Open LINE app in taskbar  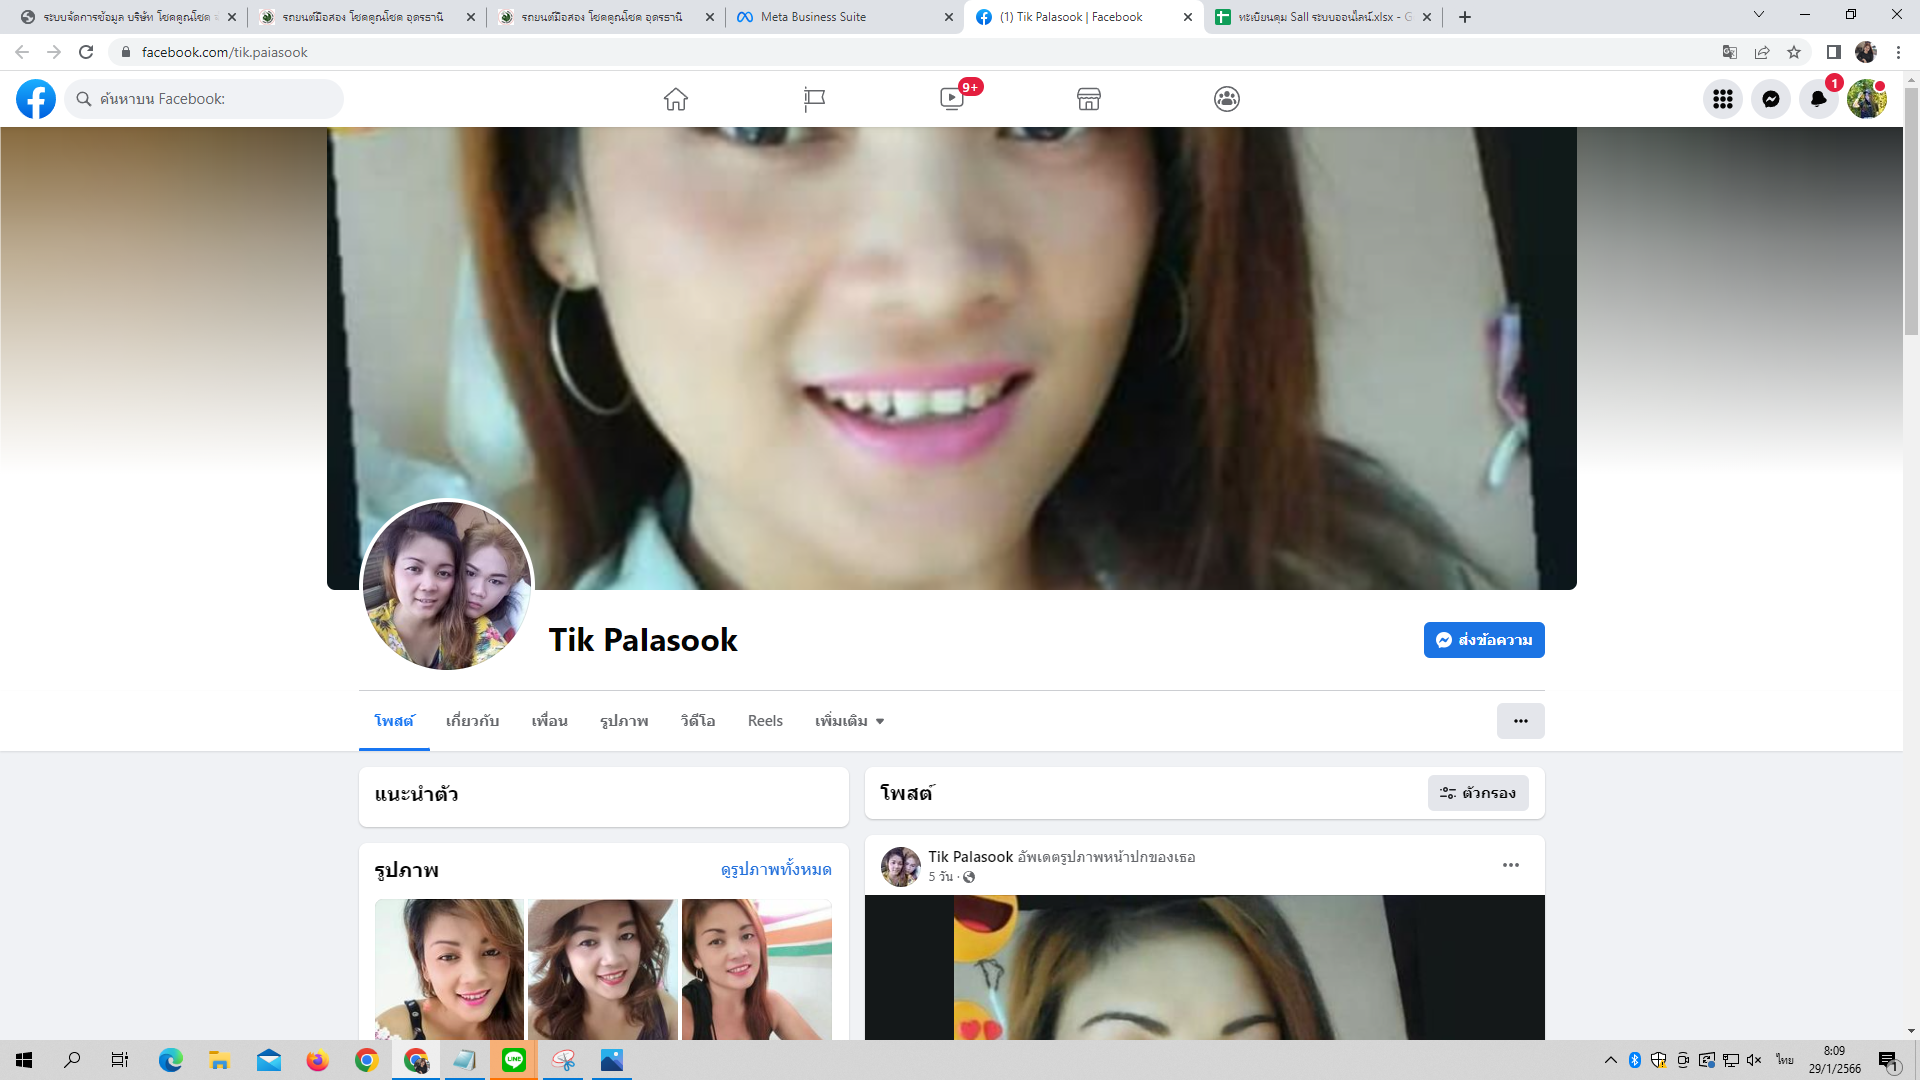514,1060
